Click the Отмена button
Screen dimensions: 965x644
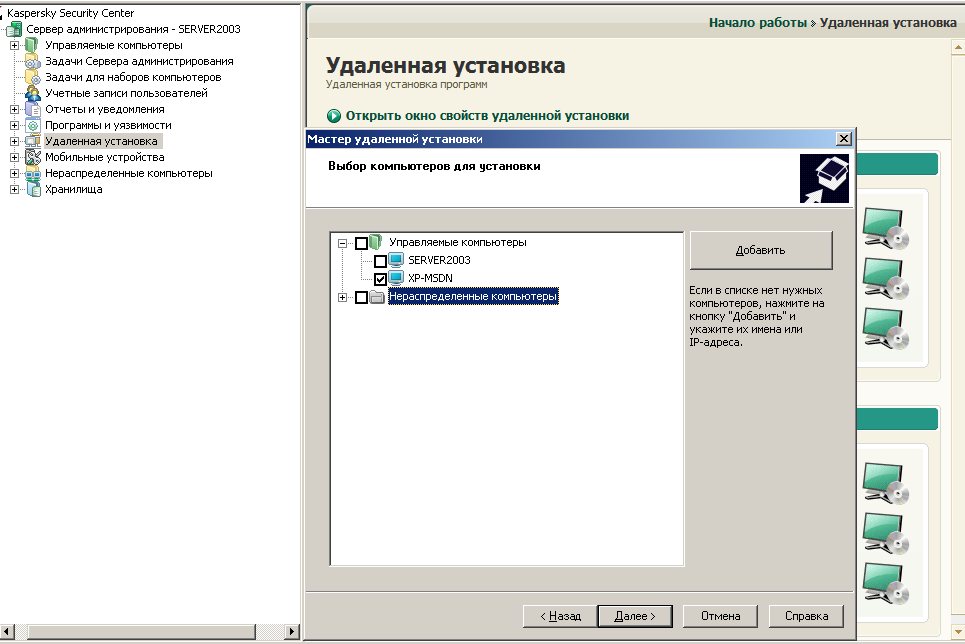point(720,616)
